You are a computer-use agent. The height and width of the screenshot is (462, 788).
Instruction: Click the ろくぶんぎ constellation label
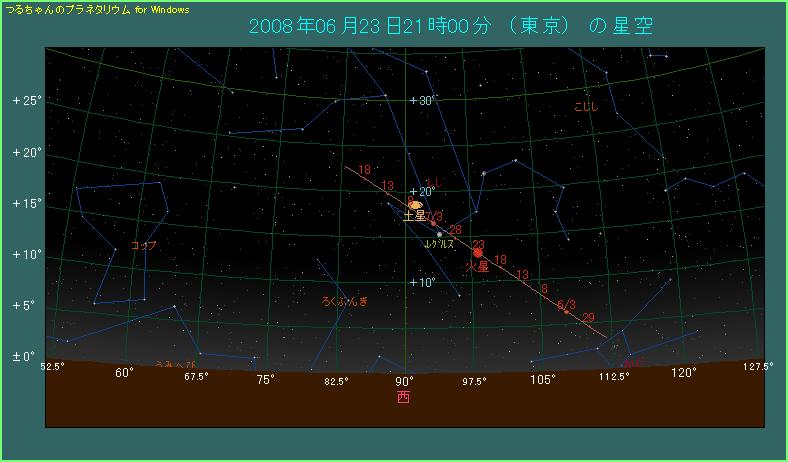click(x=344, y=300)
